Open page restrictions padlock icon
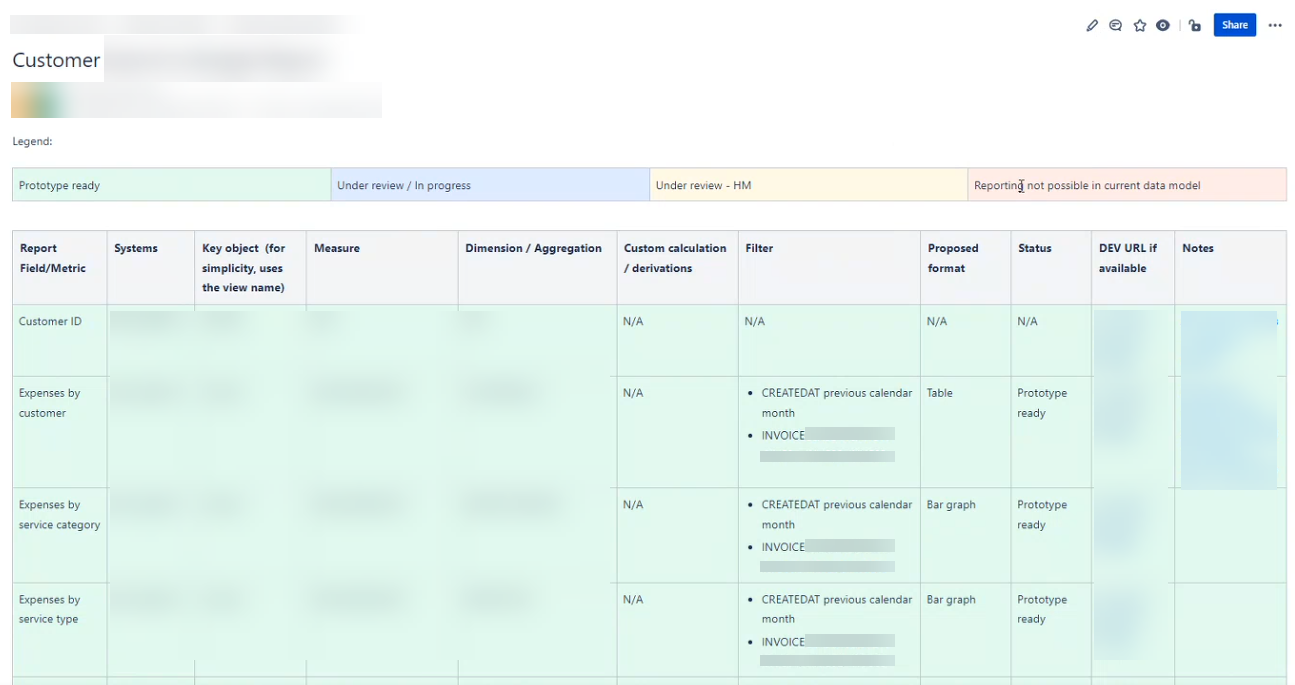This screenshot has width=1295, height=685. pyautogui.click(x=1195, y=26)
